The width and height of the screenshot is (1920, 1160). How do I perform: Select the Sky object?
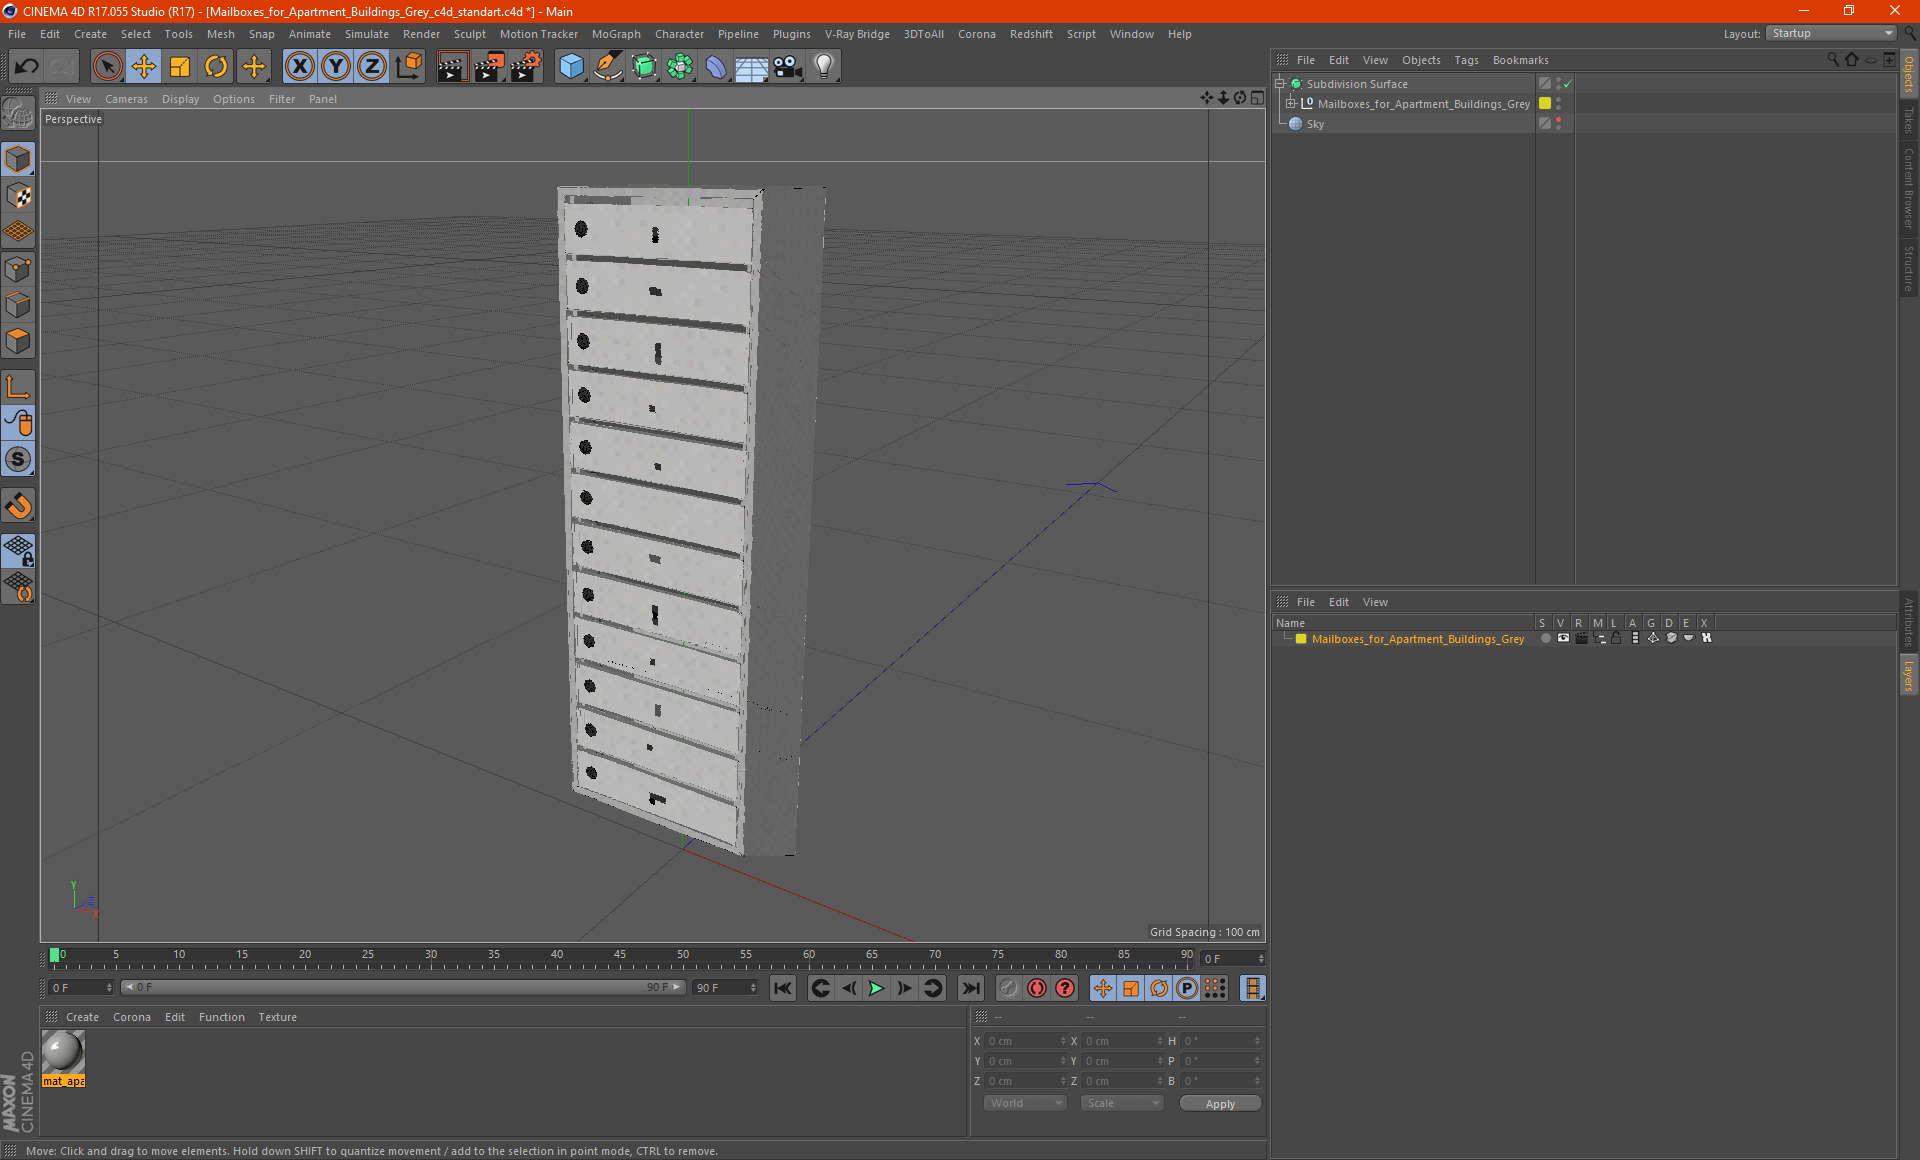1315,124
